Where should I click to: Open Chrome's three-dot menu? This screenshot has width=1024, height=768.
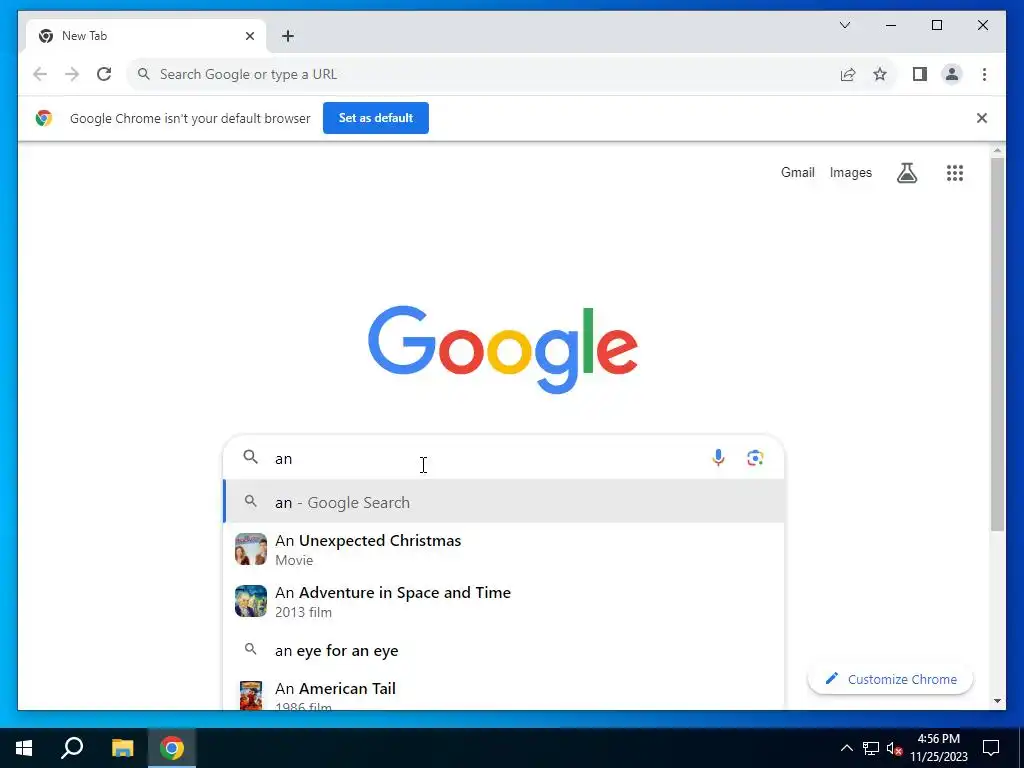click(984, 74)
